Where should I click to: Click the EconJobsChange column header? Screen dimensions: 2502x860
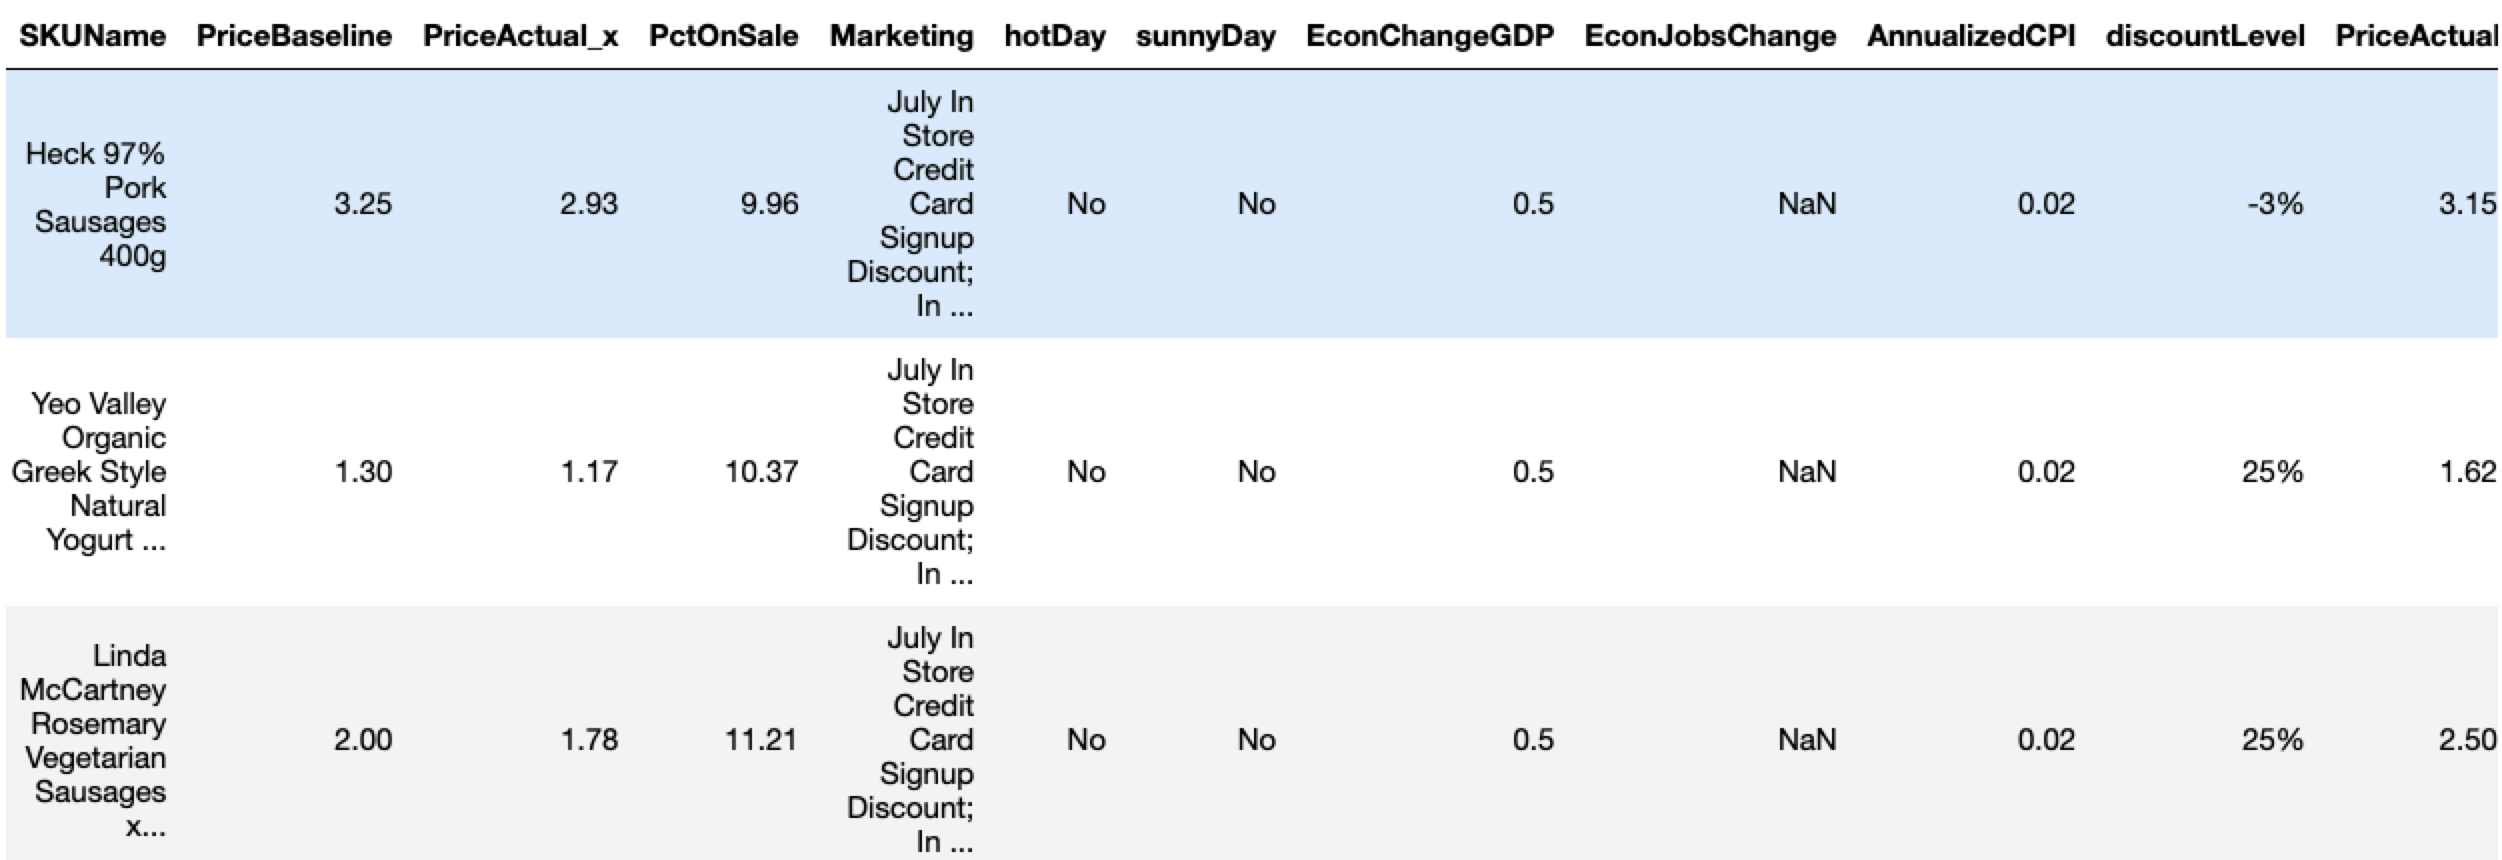(1710, 36)
